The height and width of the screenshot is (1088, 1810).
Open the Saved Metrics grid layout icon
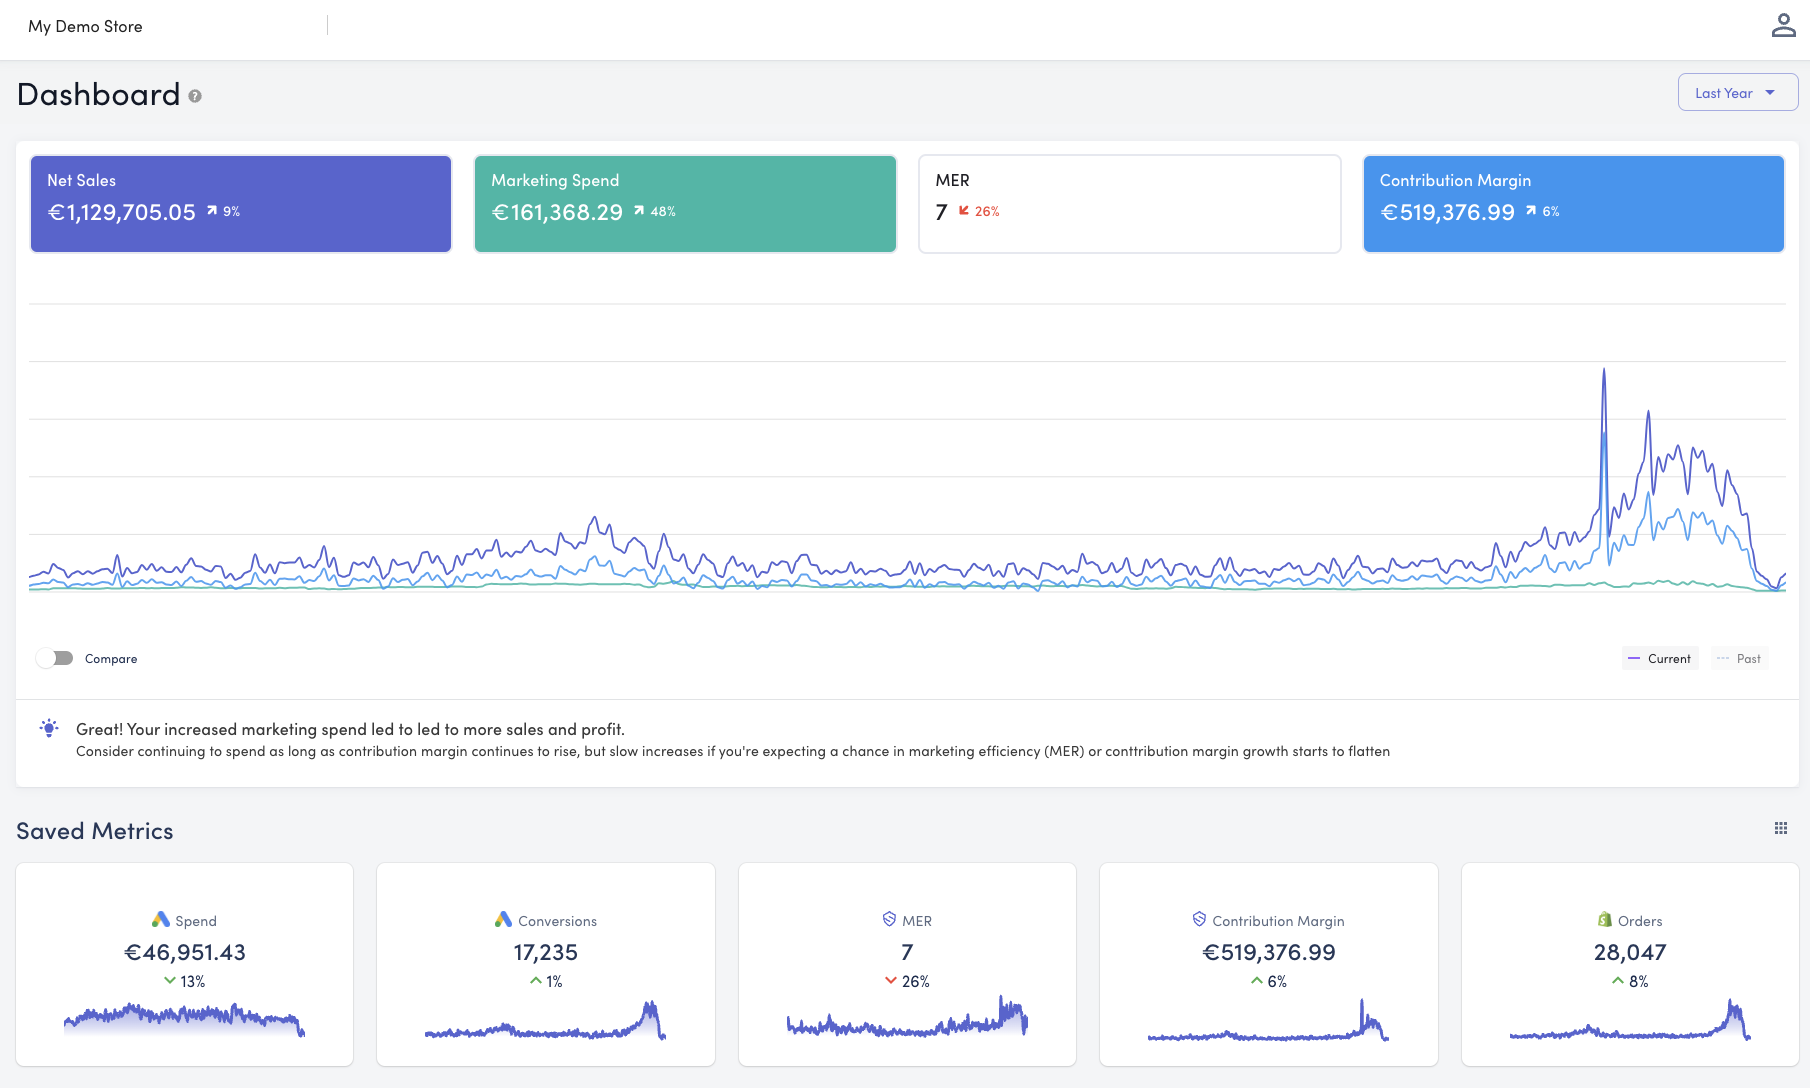pos(1780,828)
